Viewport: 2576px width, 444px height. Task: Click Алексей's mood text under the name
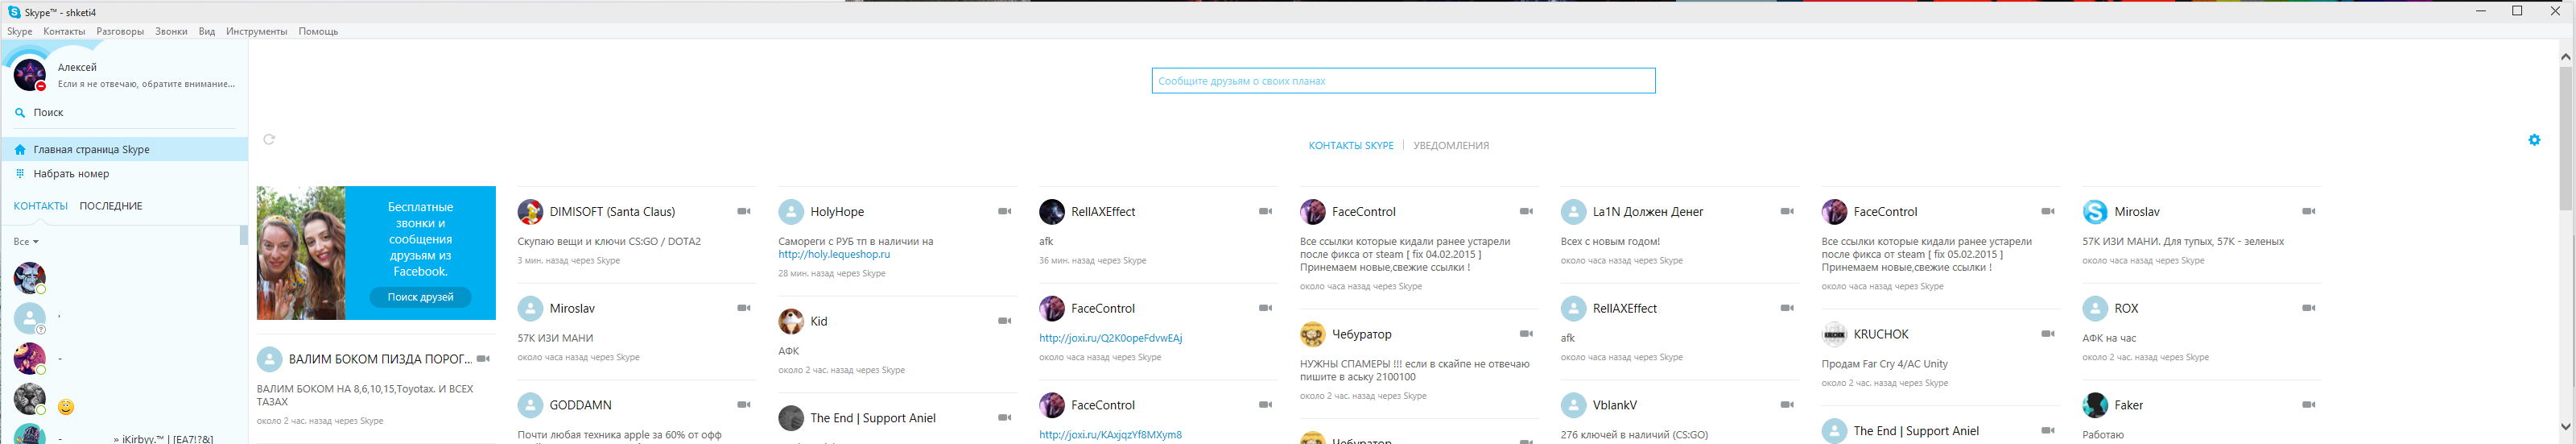pos(146,84)
